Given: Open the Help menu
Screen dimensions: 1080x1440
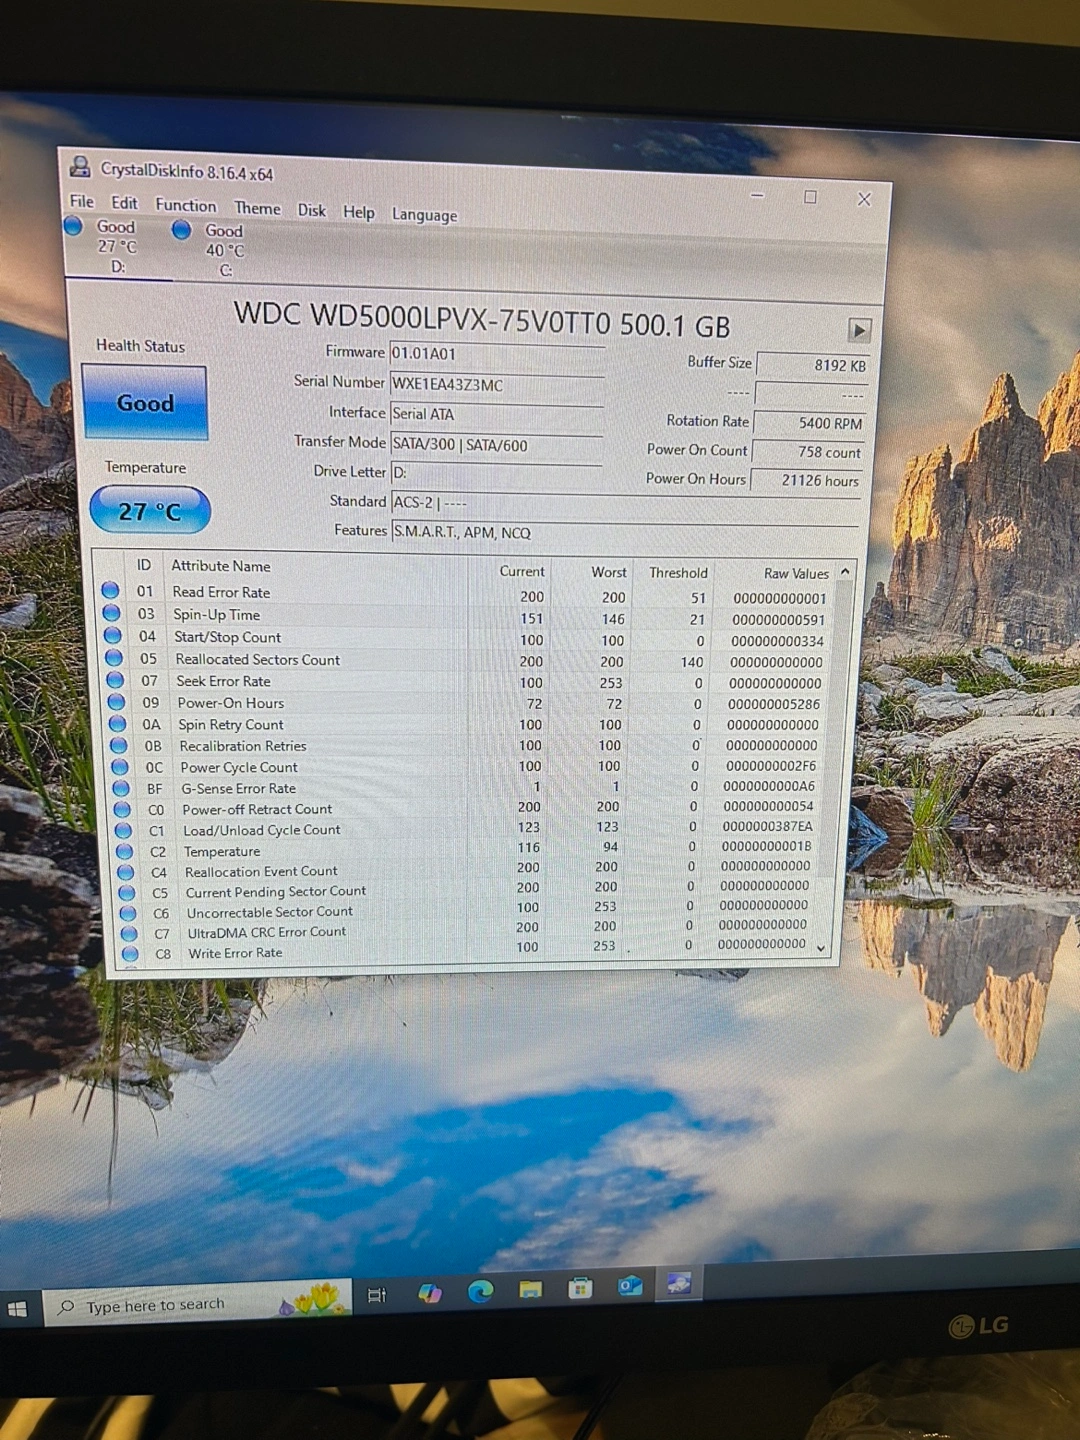Looking at the screenshot, I should pyautogui.click(x=358, y=212).
